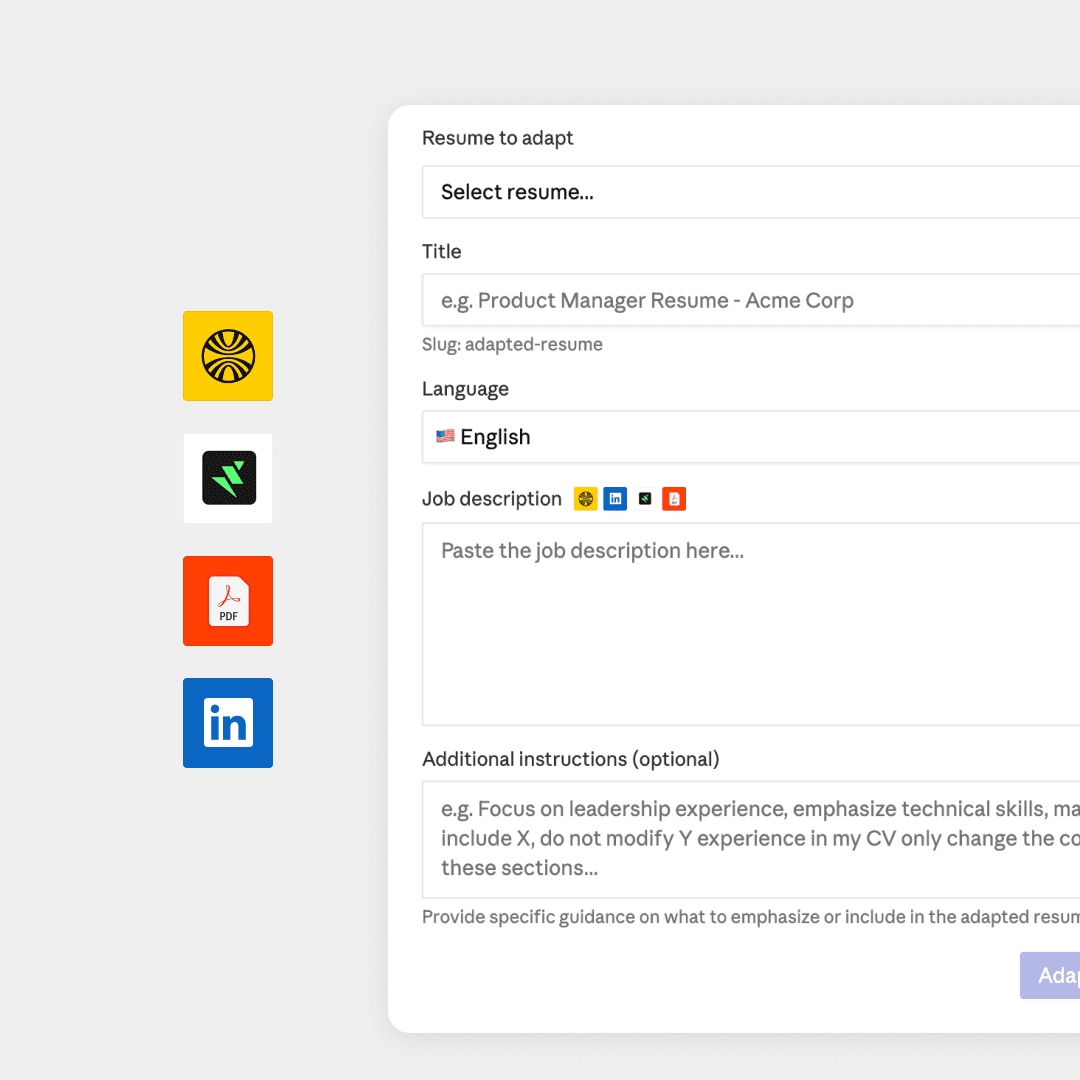Click the slug text "adapted-resume"
Image resolution: width=1080 pixels, height=1080 pixels.
(x=512, y=344)
